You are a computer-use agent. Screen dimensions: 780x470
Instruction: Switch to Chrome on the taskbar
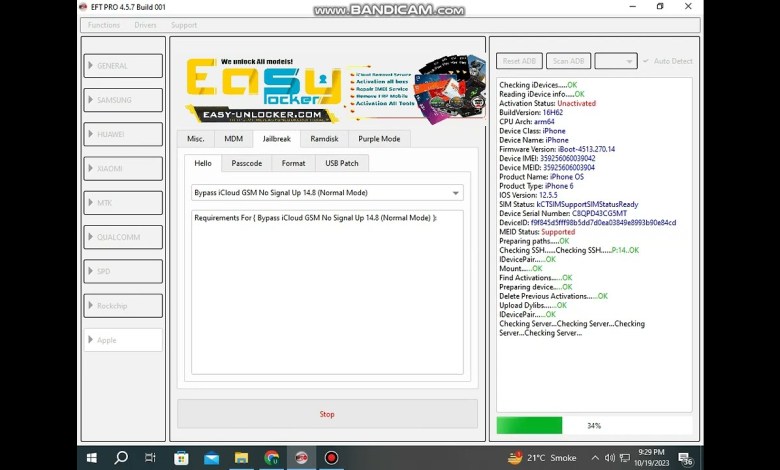point(271,458)
